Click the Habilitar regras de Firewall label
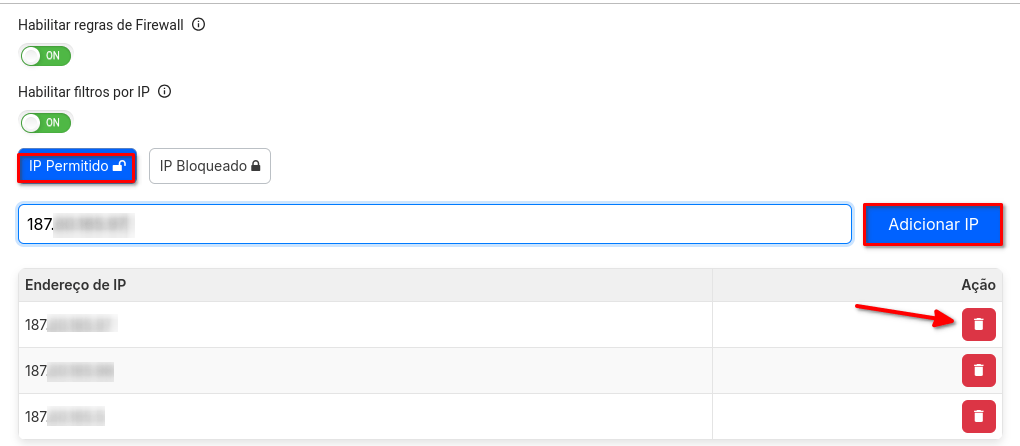 point(101,25)
